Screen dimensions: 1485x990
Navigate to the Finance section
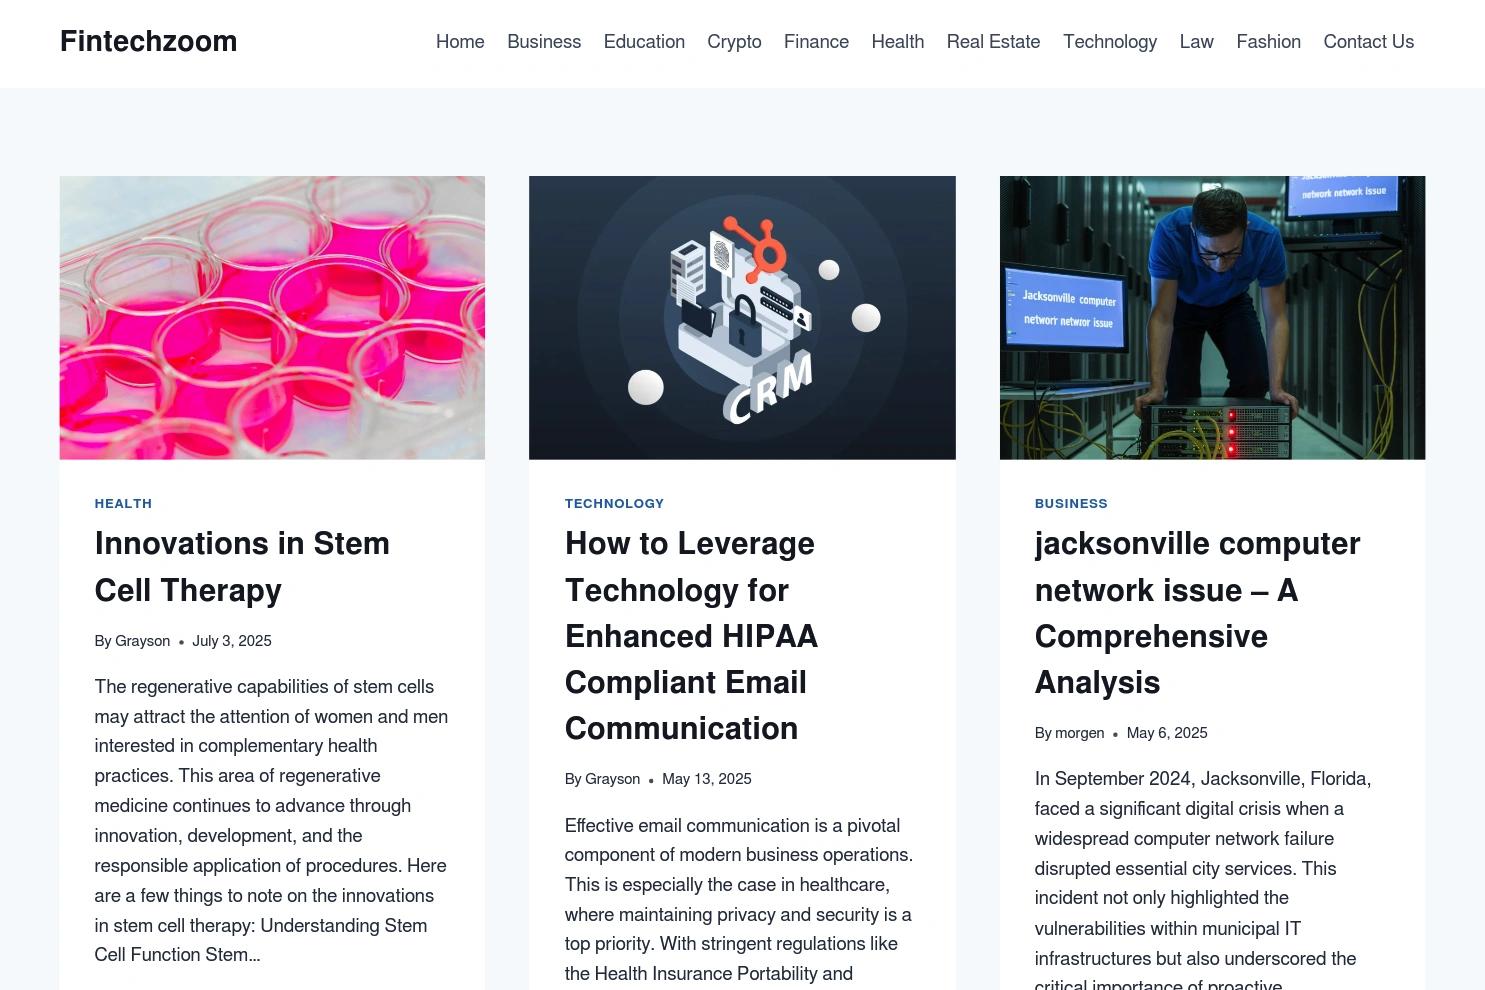816,42
